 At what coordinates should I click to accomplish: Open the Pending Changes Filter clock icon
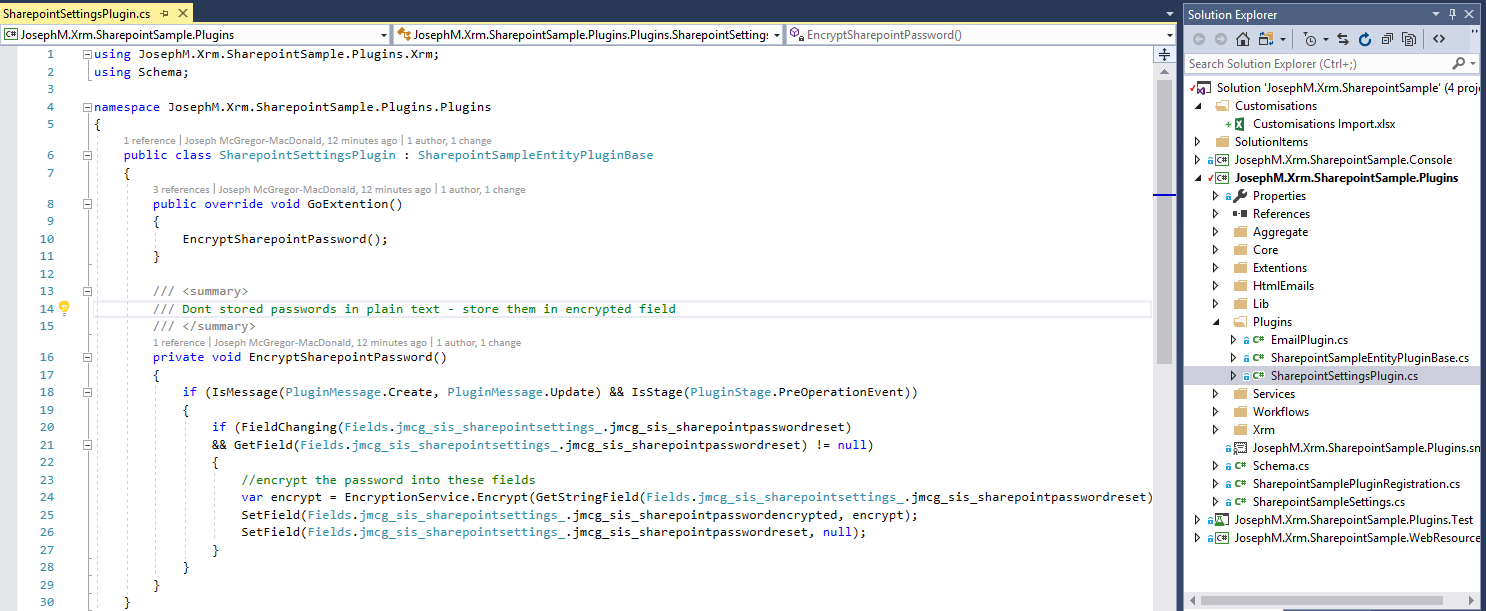[1309, 39]
